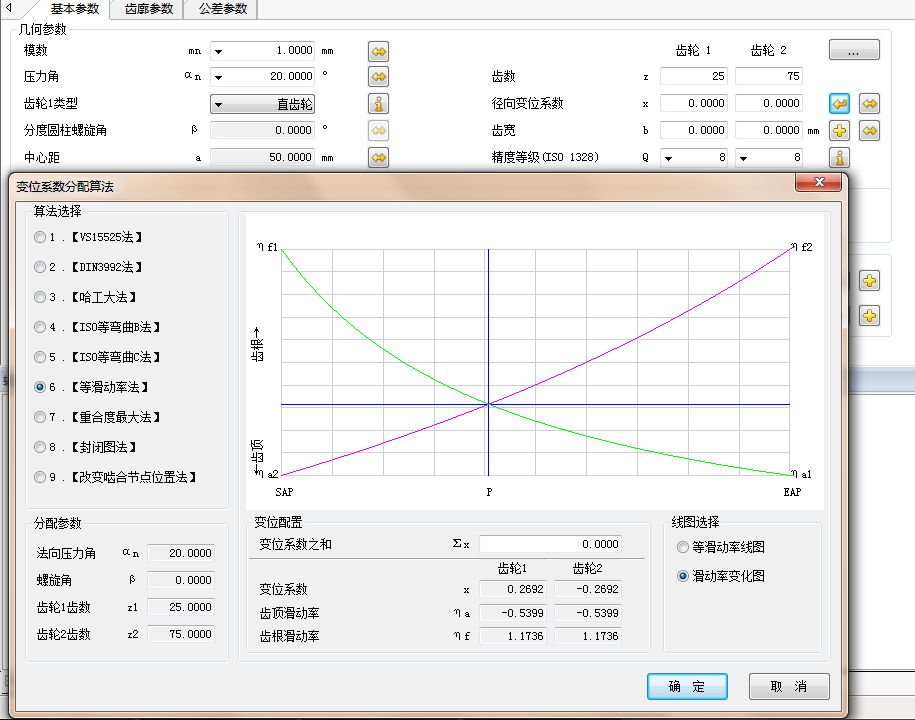Screen dimensions: 915x720
Task: Click gear 2 齿根滑动率 value 1.1736
Action: (588, 636)
